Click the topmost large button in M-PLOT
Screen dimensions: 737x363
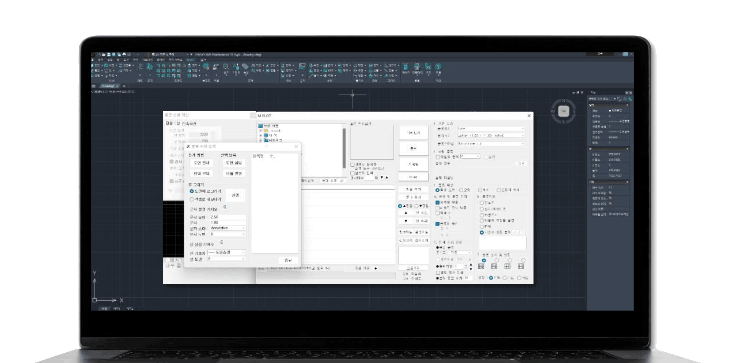[x=414, y=133]
